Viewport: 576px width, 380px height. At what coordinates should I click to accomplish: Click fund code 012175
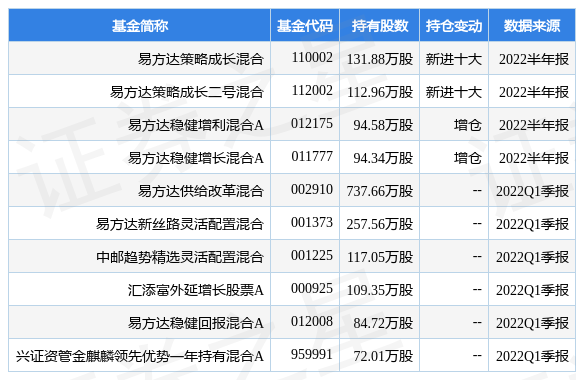tap(312, 123)
